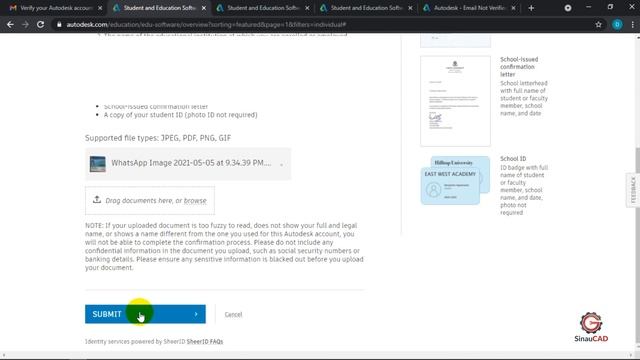Viewport: 640px width, 360px height.
Task: Select the WhatsApp Image 2021-05-05 file name
Action: (x=191, y=163)
